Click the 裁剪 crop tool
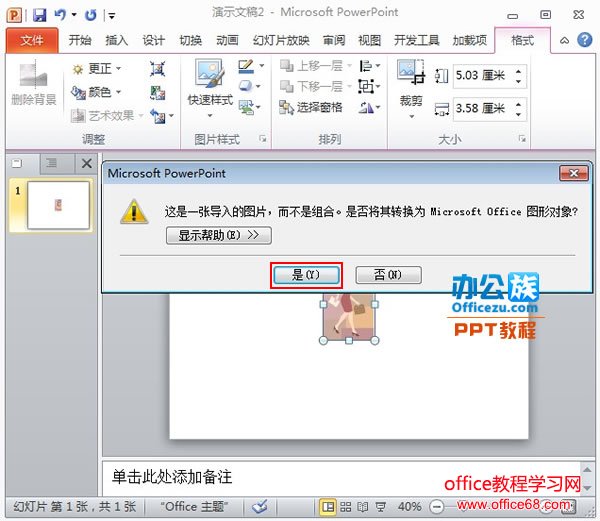600x521 pixels. [411, 88]
